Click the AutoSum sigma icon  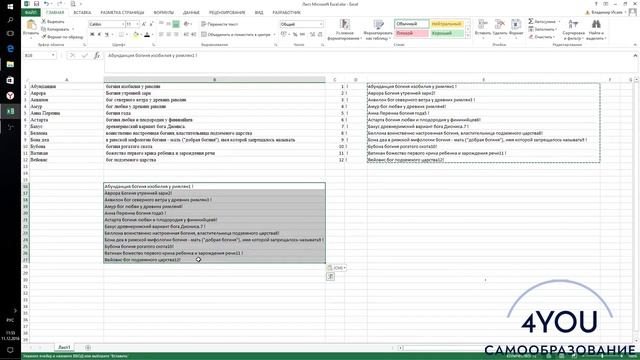(531, 21)
